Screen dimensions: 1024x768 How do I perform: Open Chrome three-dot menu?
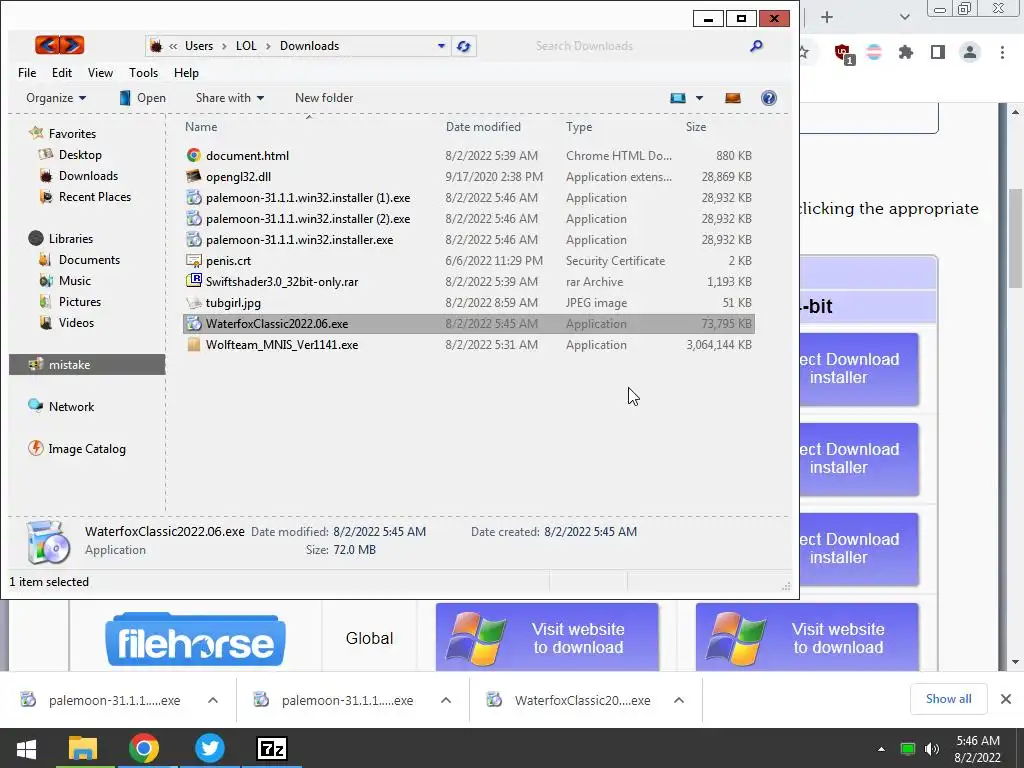1002,52
